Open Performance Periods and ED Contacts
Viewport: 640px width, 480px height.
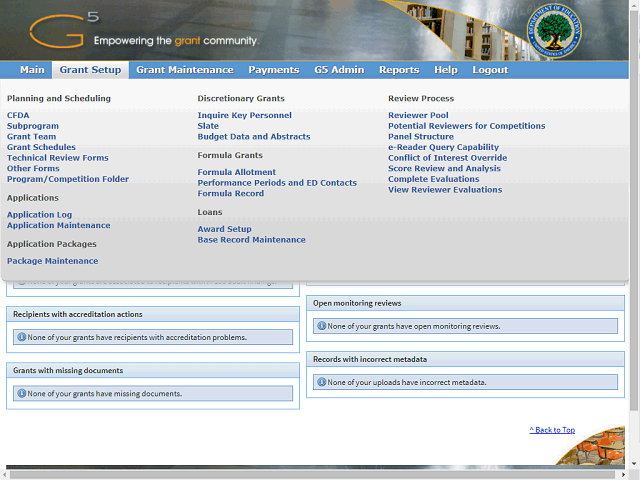pos(277,182)
